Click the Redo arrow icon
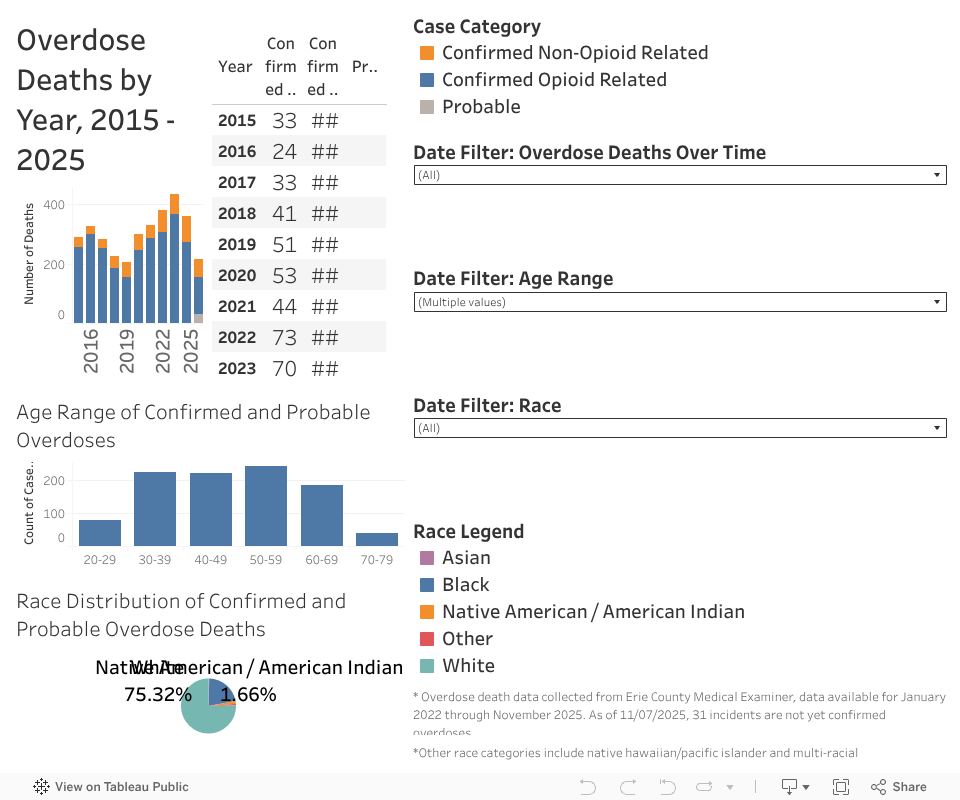Image resolution: width=960 pixels, height=800 pixels. tap(627, 787)
